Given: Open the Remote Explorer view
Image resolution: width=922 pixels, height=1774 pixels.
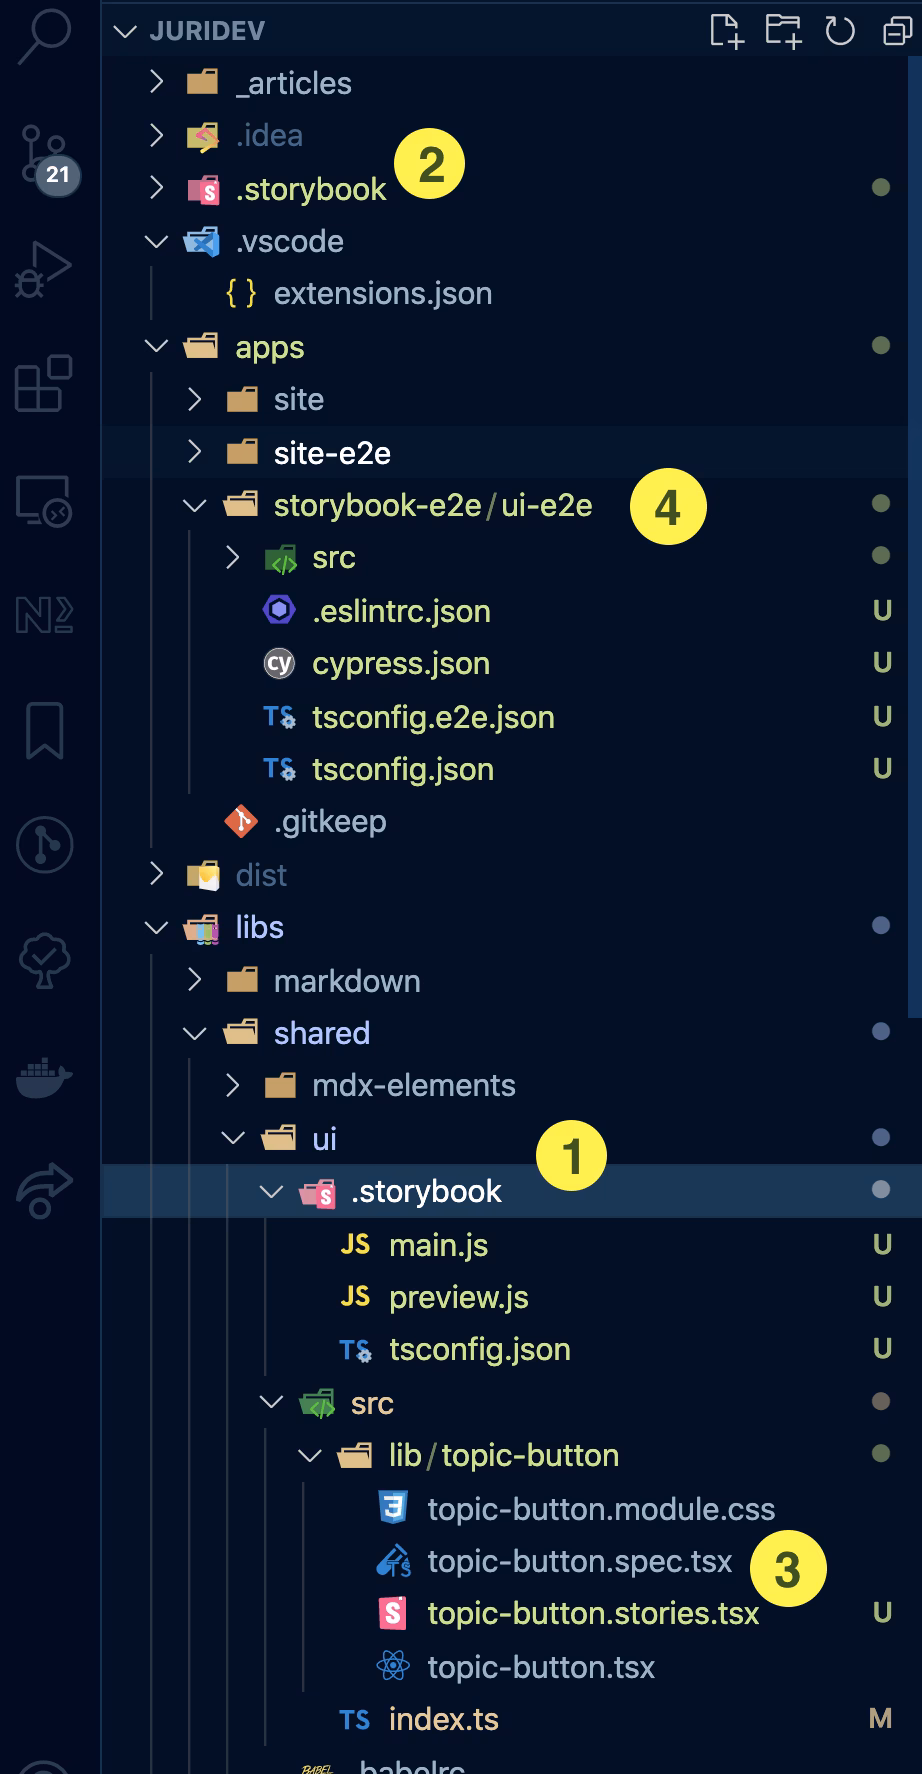Looking at the screenshot, I should click(x=43, y=500).
